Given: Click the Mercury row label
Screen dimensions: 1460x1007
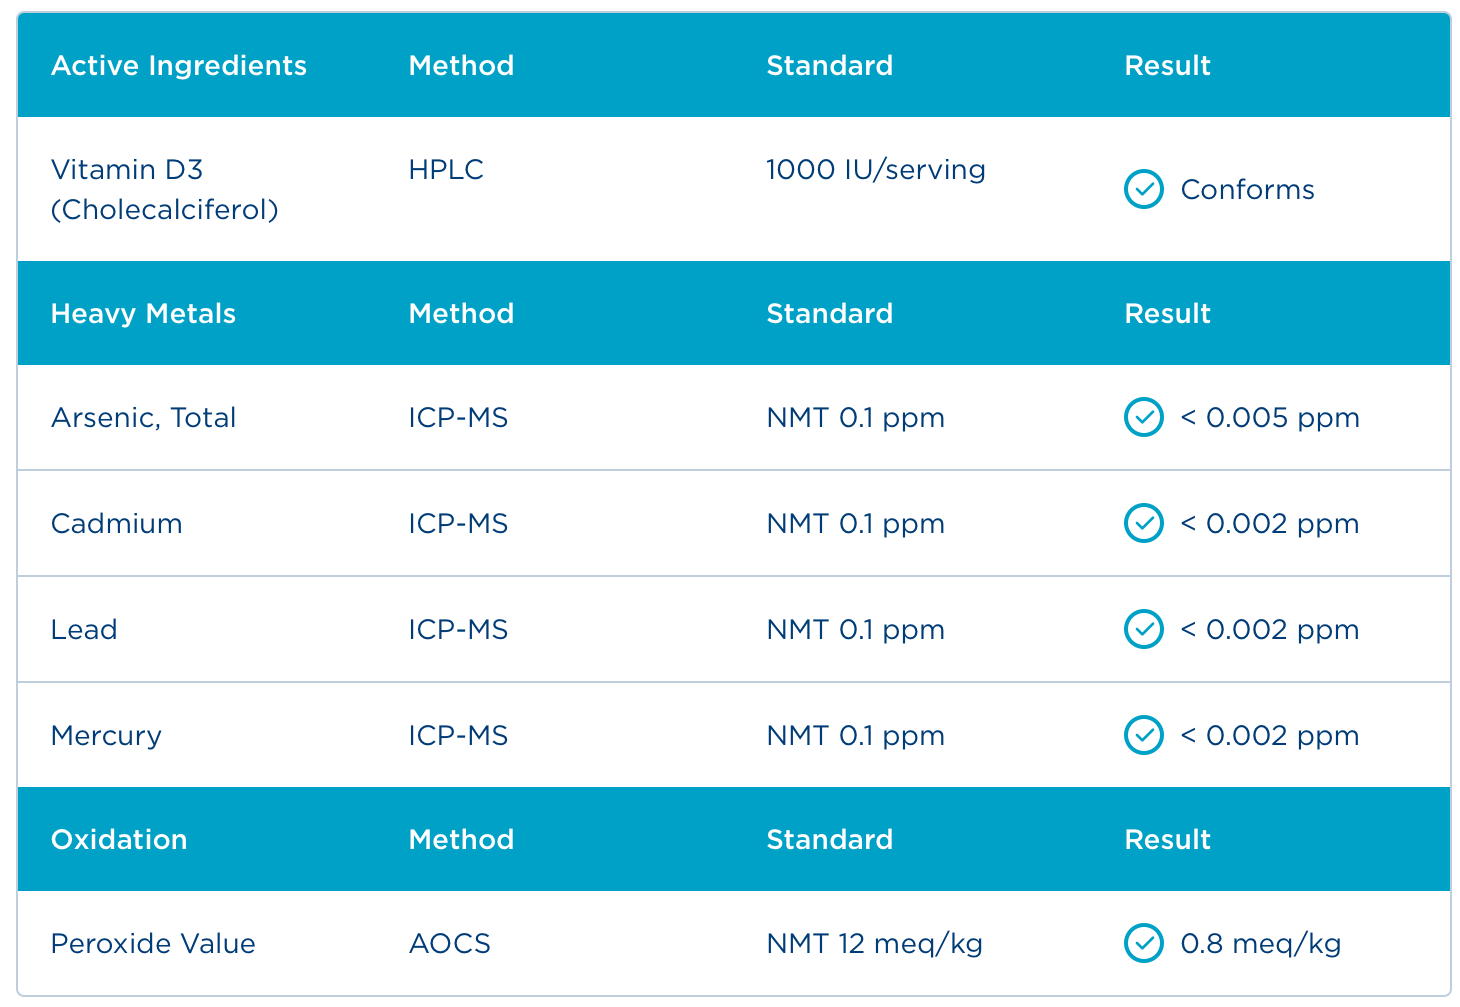Looking at the screenshot, I should tap(106, 735).
